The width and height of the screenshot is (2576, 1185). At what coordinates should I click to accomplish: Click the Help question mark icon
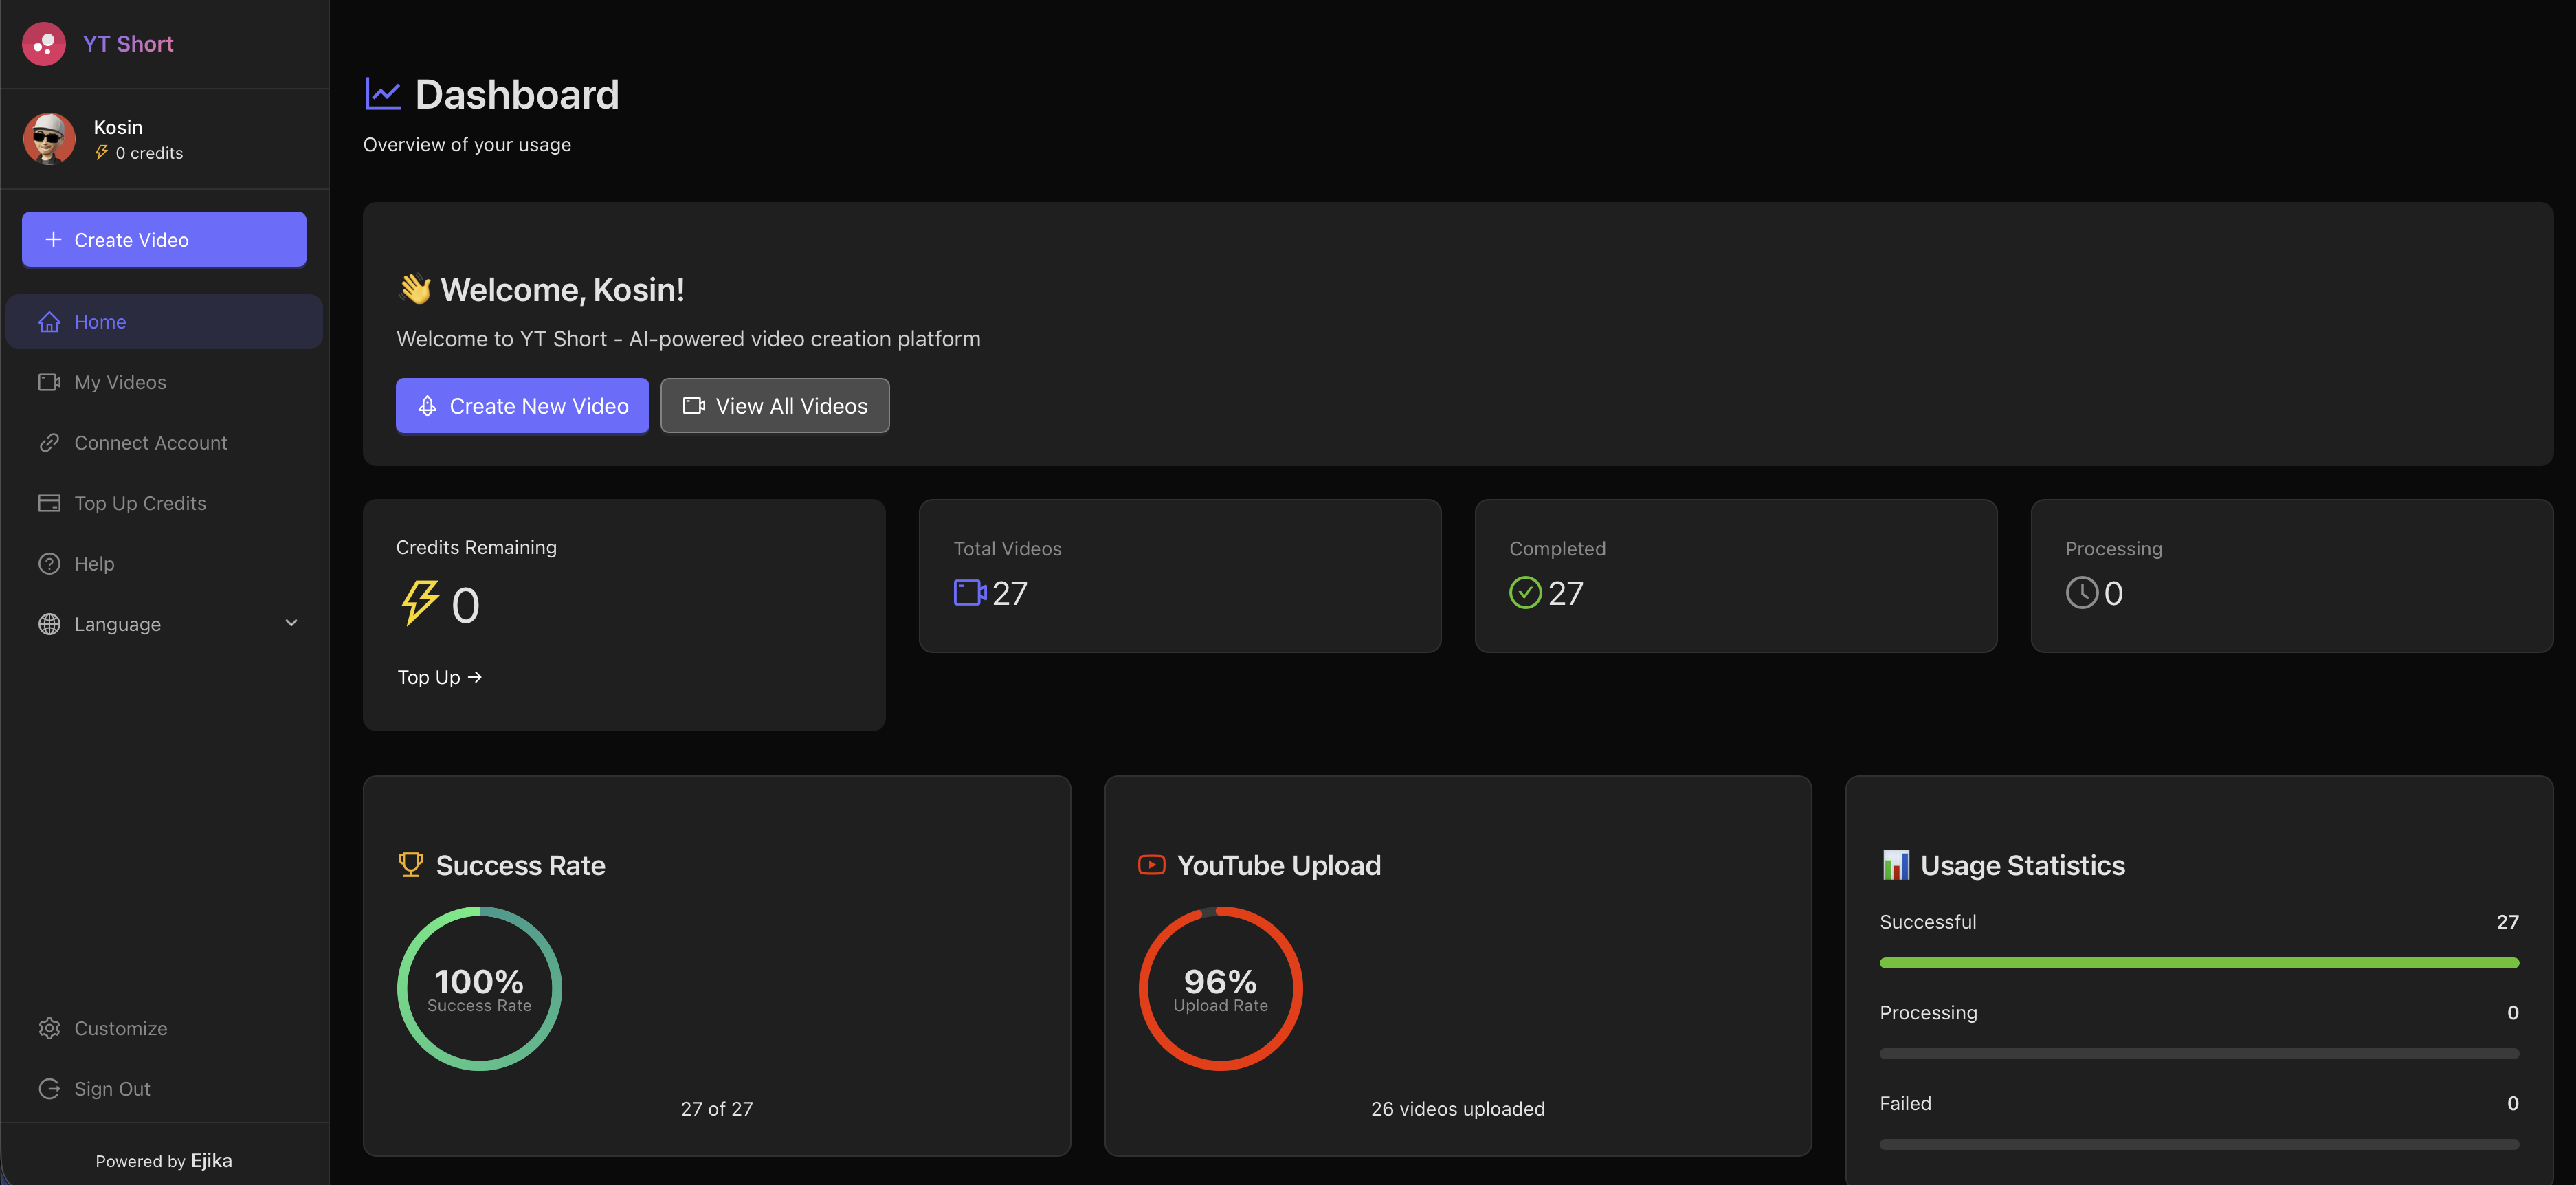point(50,563)
